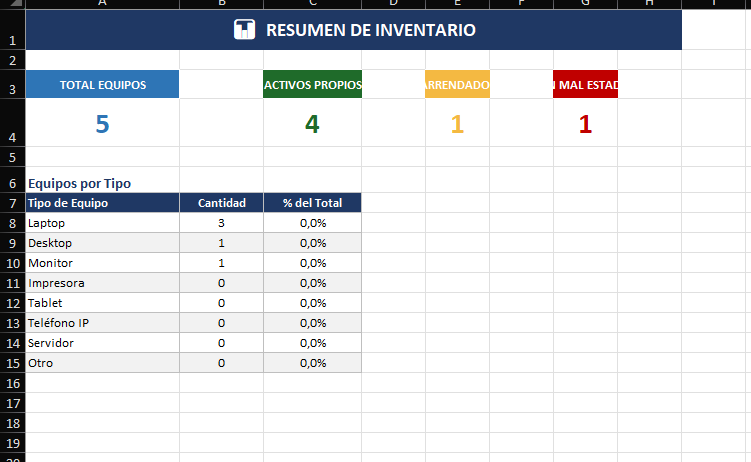Viewport: 751px width, 462px height.
Task: Select row 5 via its row header
Action: pos(12,157)
